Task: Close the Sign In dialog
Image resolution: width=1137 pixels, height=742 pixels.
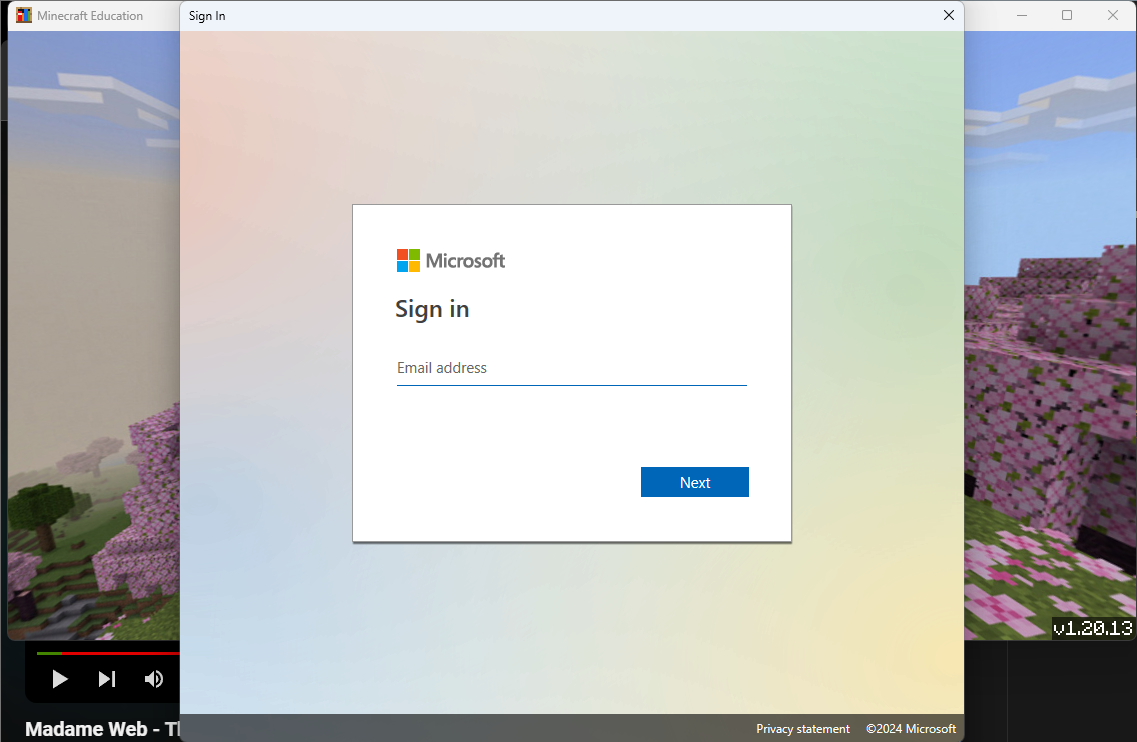Action: [x=948, y=15]
